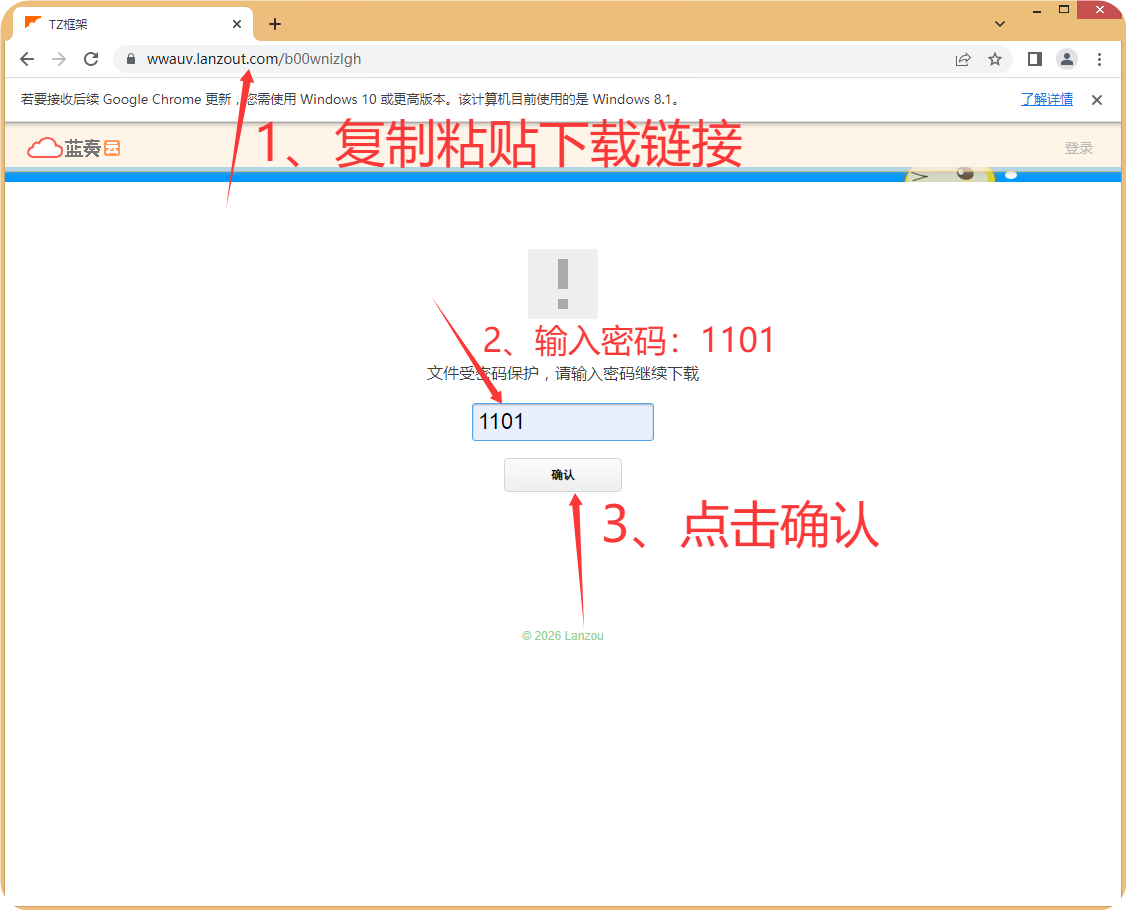Click the exclamation mark warning image
Image resolution: width=1126 pixels, height=910 pixels.
click(563, 284)
